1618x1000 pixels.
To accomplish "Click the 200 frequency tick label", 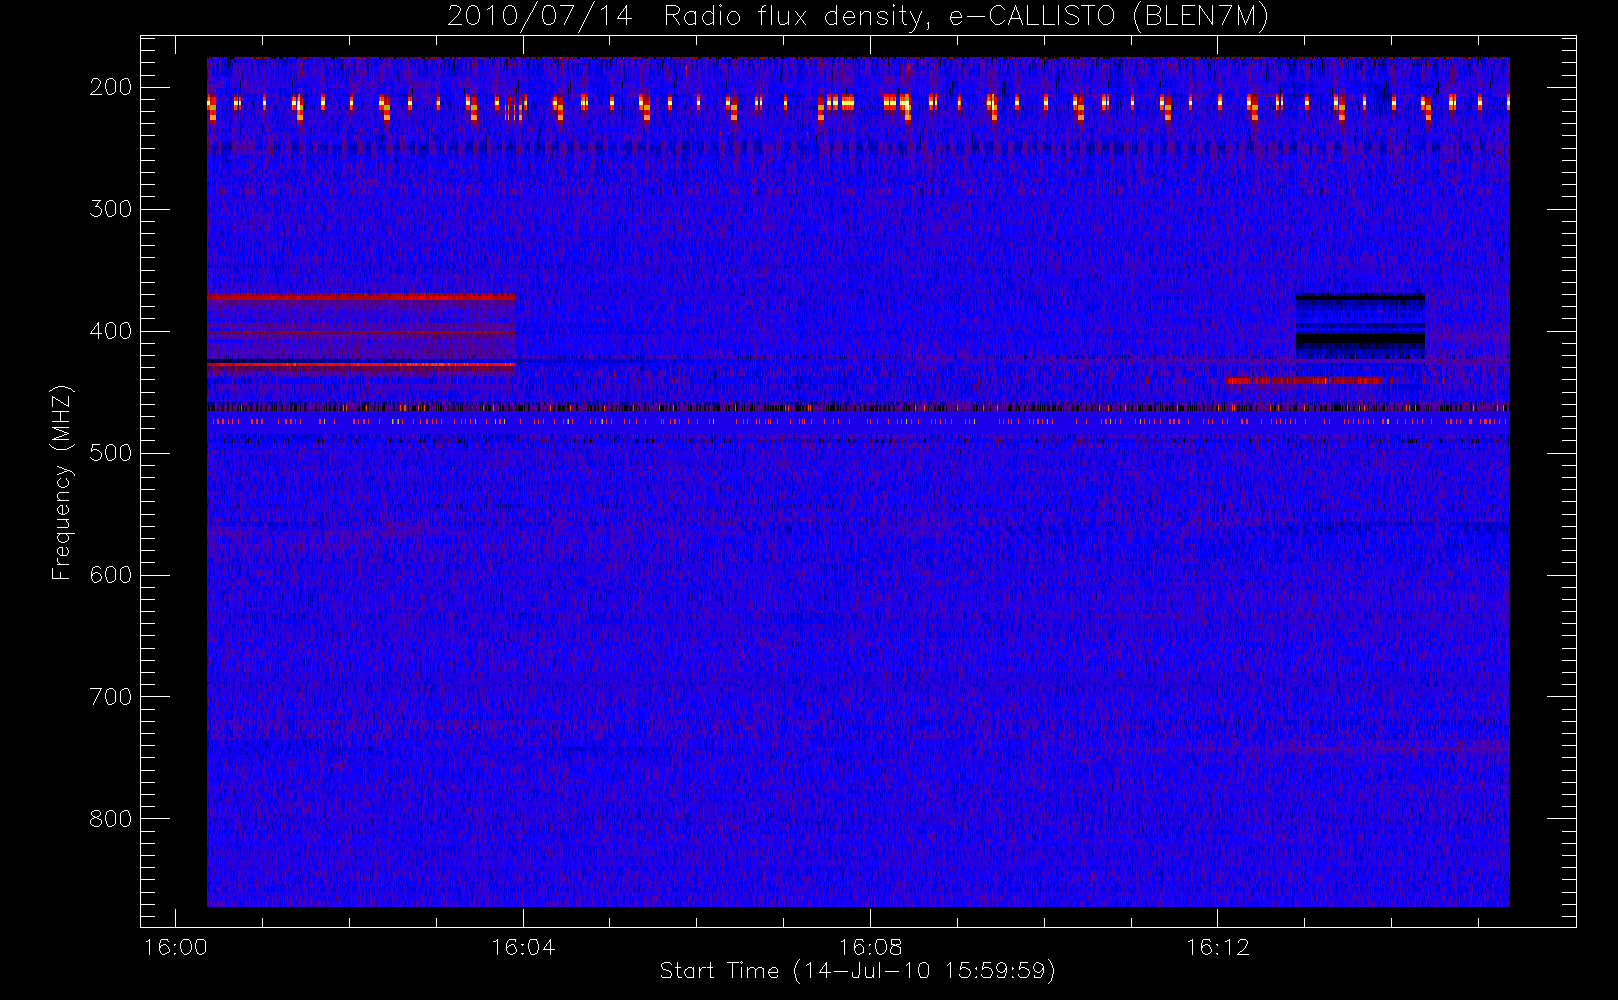I will [x=111, y=87].
